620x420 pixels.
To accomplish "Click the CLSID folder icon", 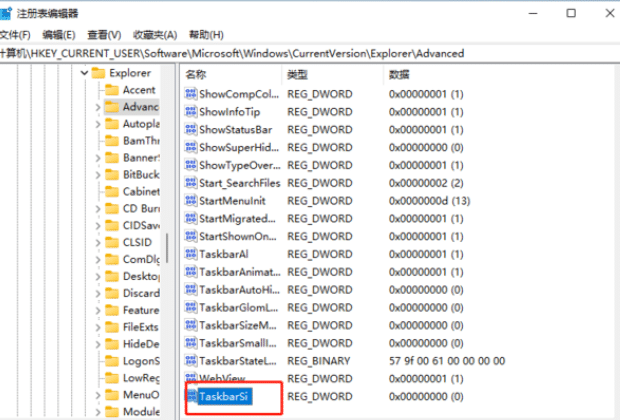I will point(112,242).
